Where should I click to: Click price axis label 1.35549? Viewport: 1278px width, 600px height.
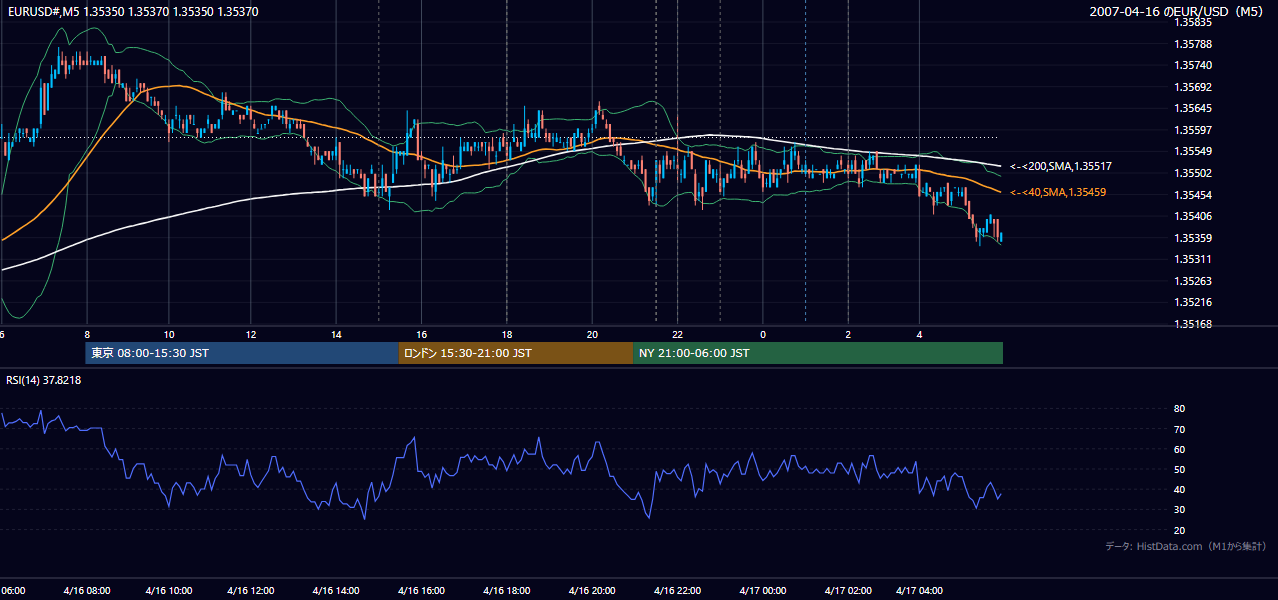[x=1194, y=151]
